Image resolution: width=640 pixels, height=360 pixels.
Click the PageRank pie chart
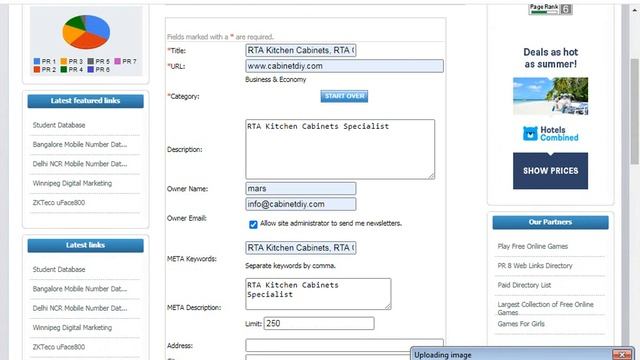coord(86,32)
